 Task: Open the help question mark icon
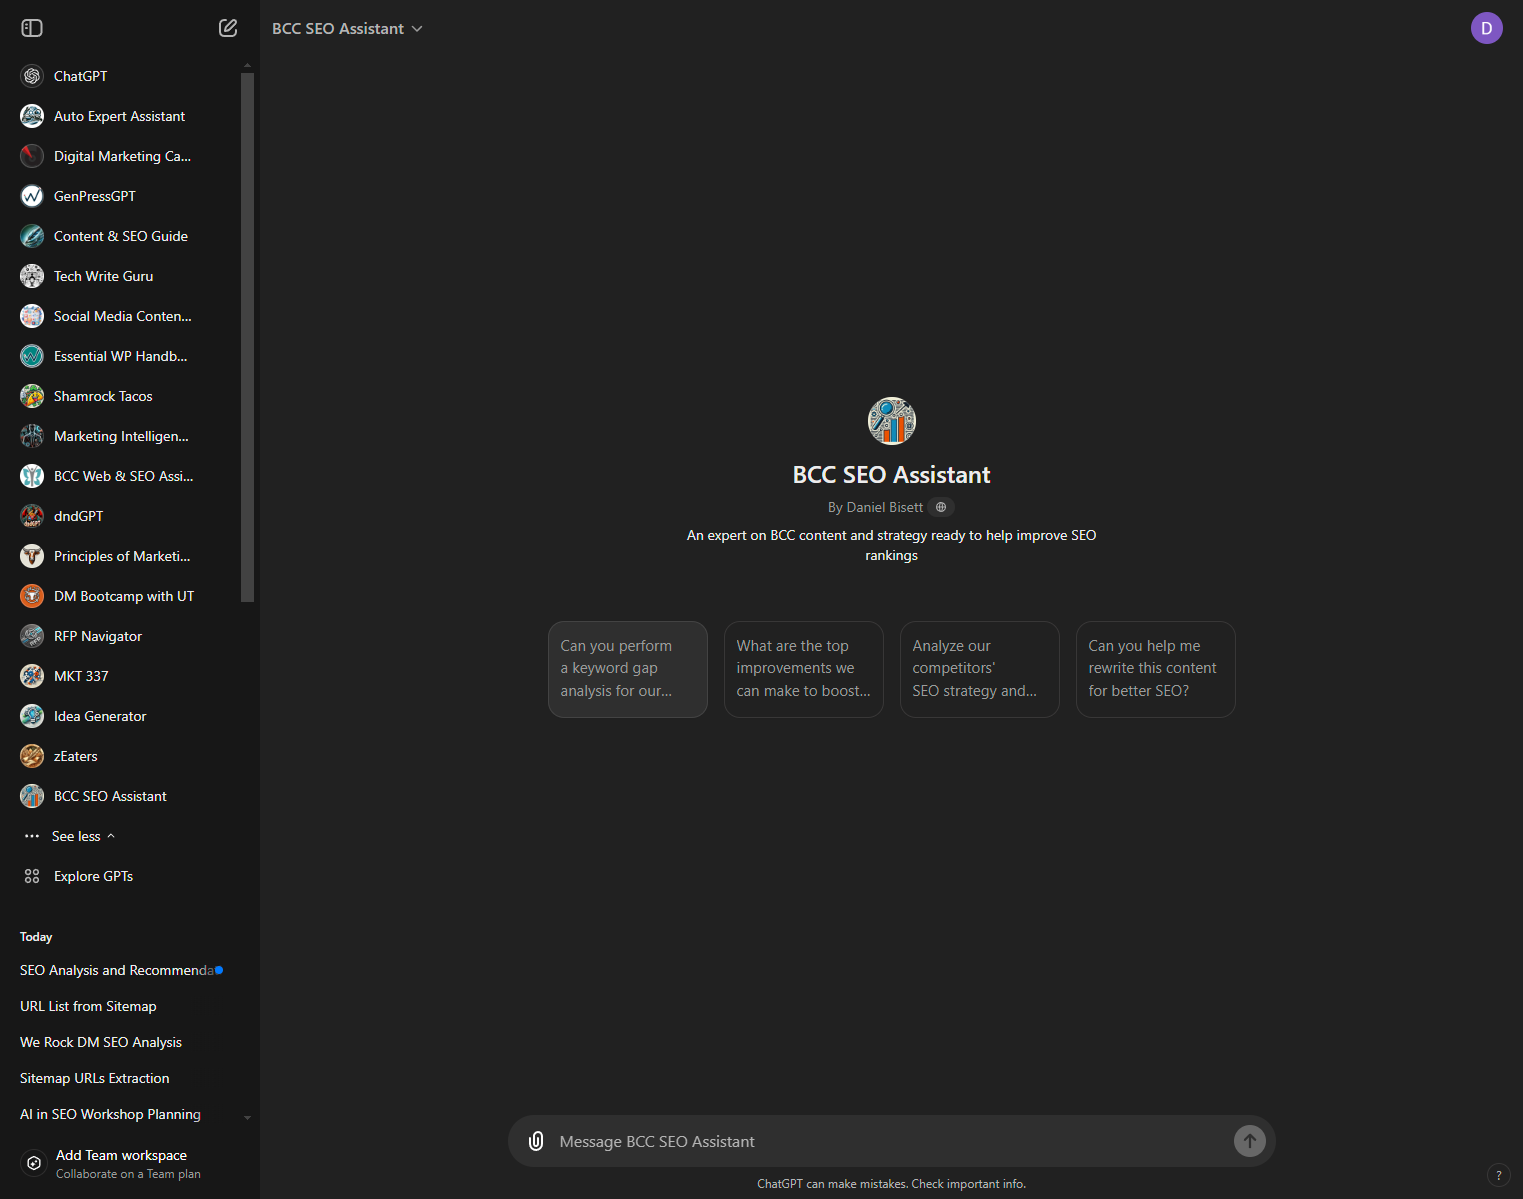(1498, 1175)
